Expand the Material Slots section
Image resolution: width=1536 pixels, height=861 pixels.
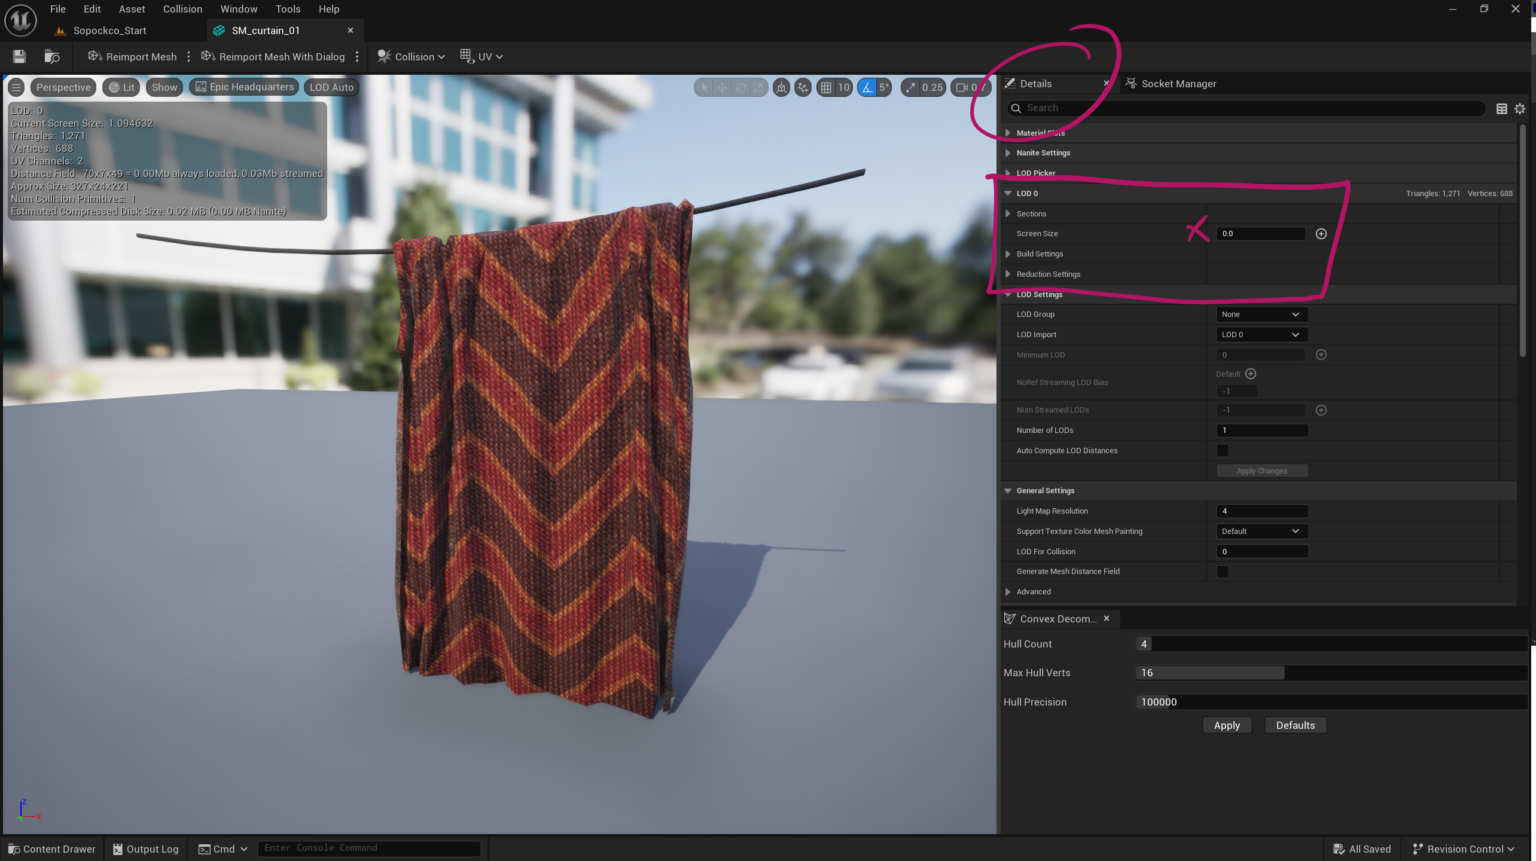pos(1008,132)
